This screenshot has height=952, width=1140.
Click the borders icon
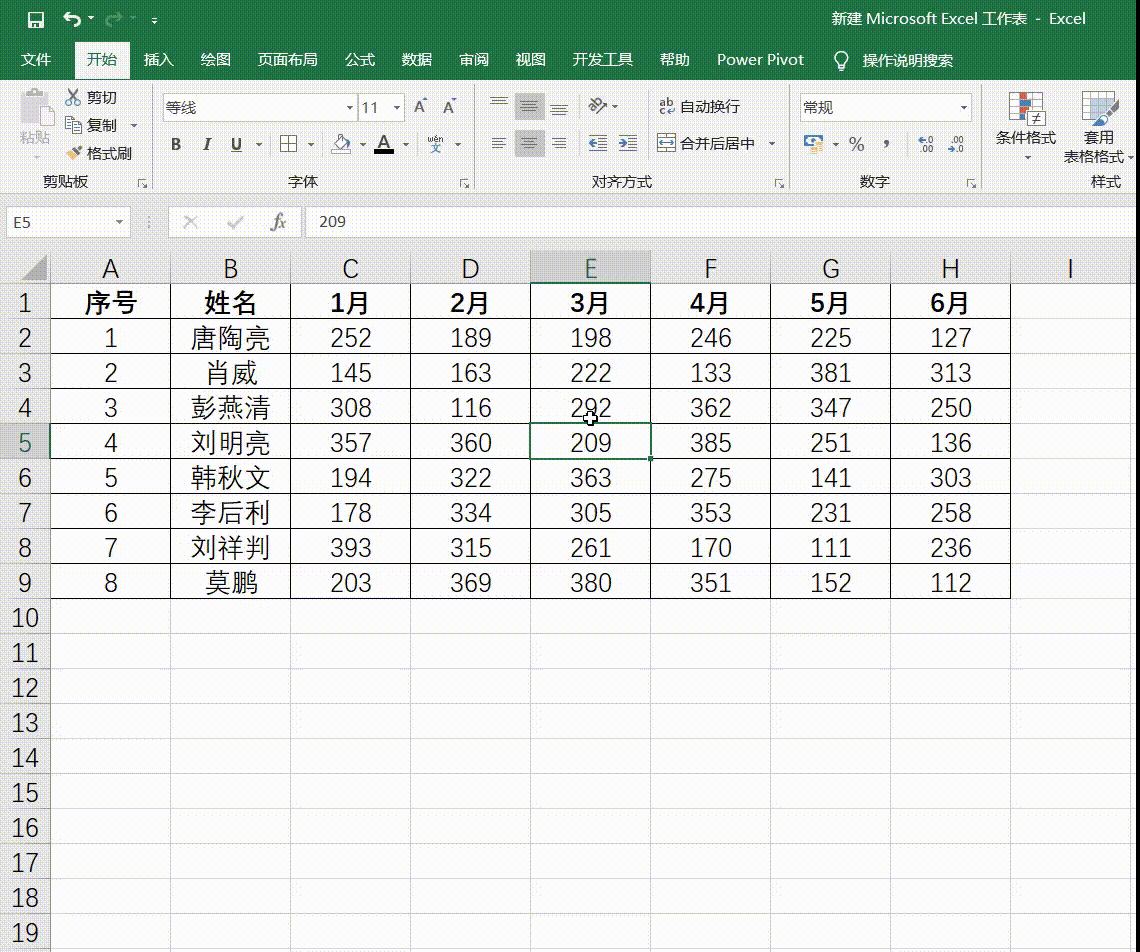pyautogui.click(x=289, y=144)
